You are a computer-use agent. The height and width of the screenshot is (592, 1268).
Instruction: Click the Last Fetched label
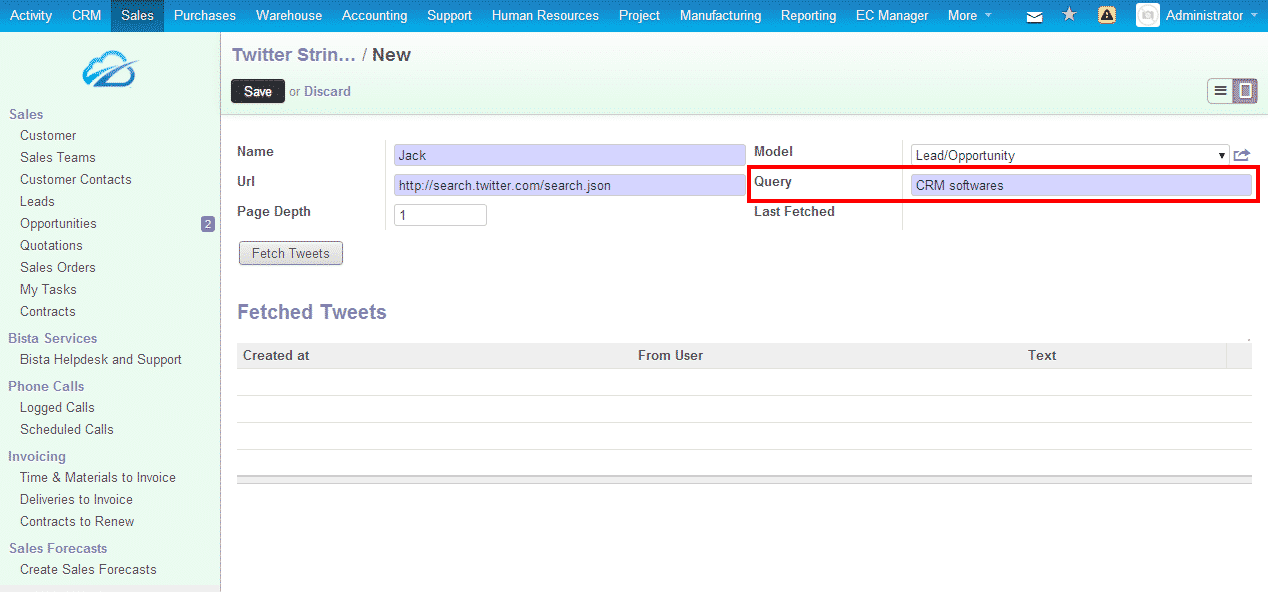(794, 211)
